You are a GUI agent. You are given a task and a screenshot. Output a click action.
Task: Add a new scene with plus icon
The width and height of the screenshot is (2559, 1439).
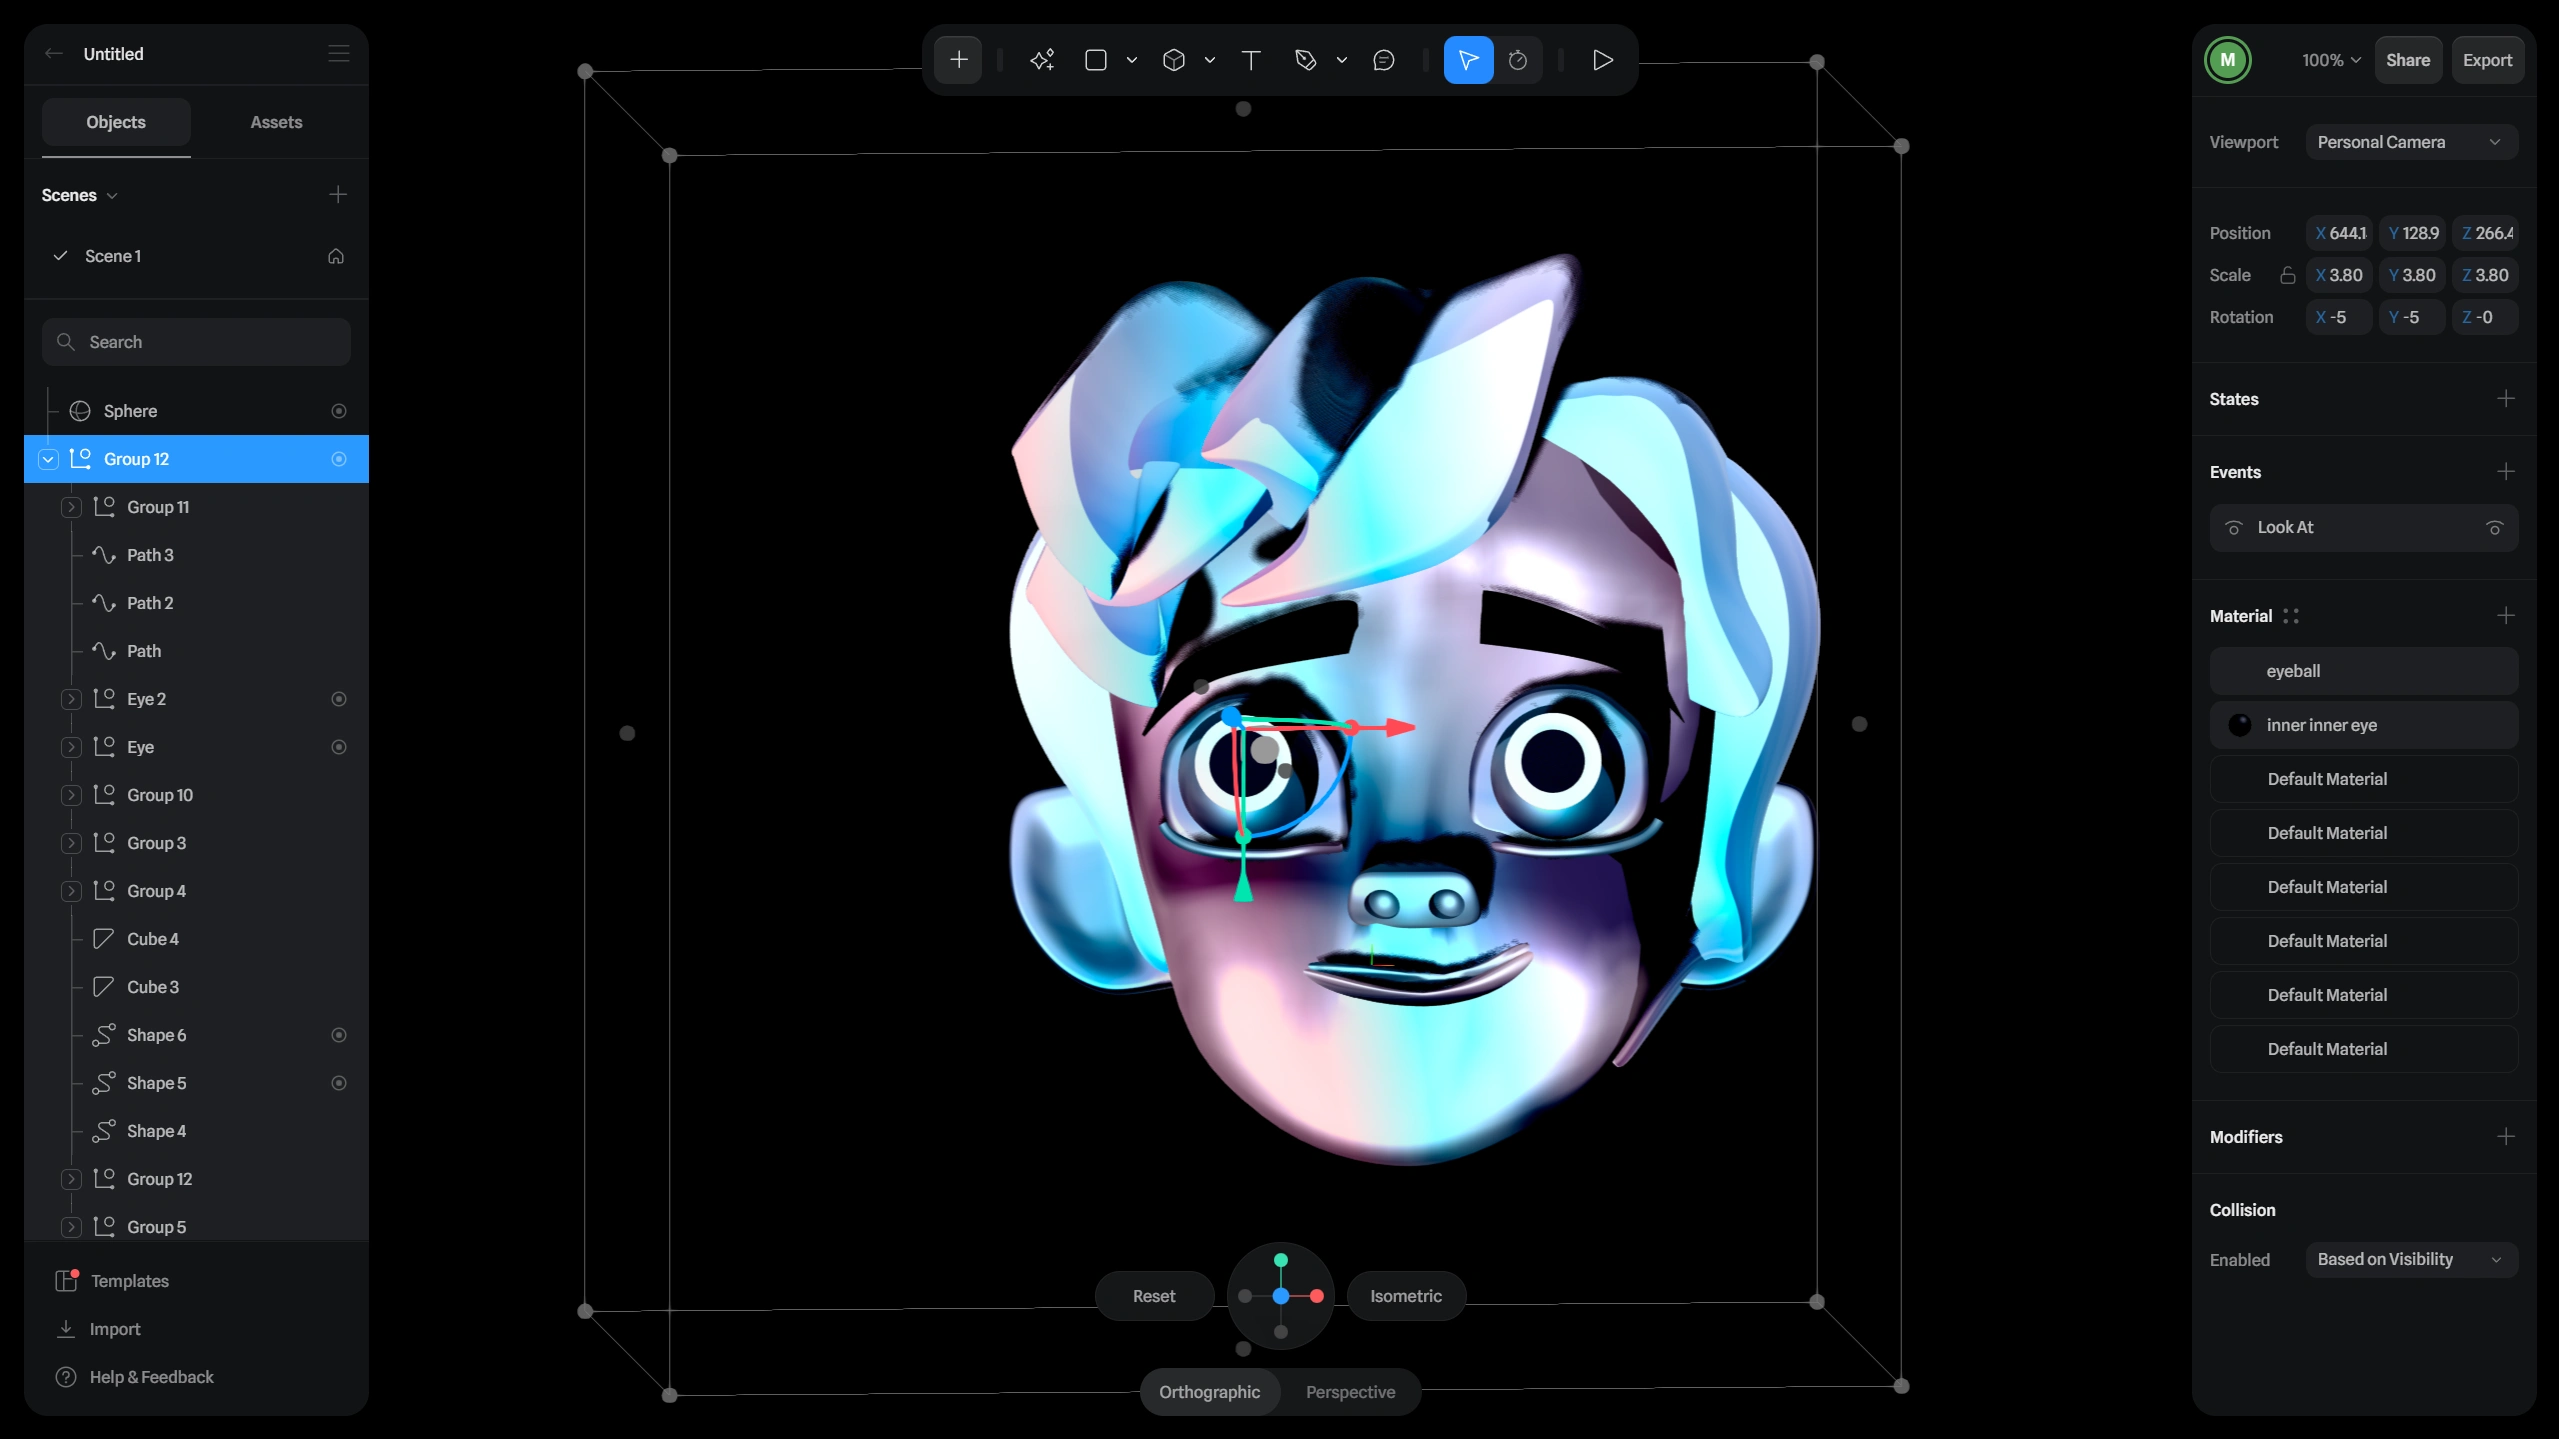coord(338,194)
